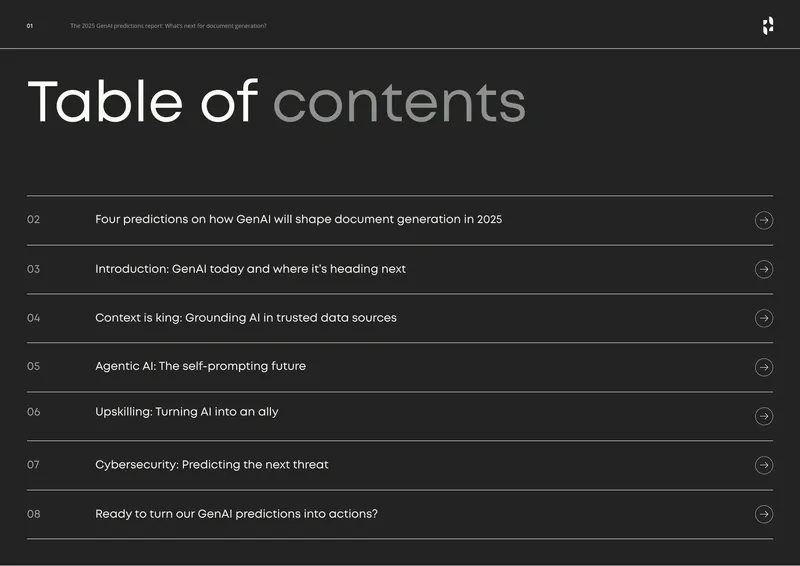Click the arrow icon next to Agentic AI
This screenshot has height=566, width=800.
tap(763, 367)
